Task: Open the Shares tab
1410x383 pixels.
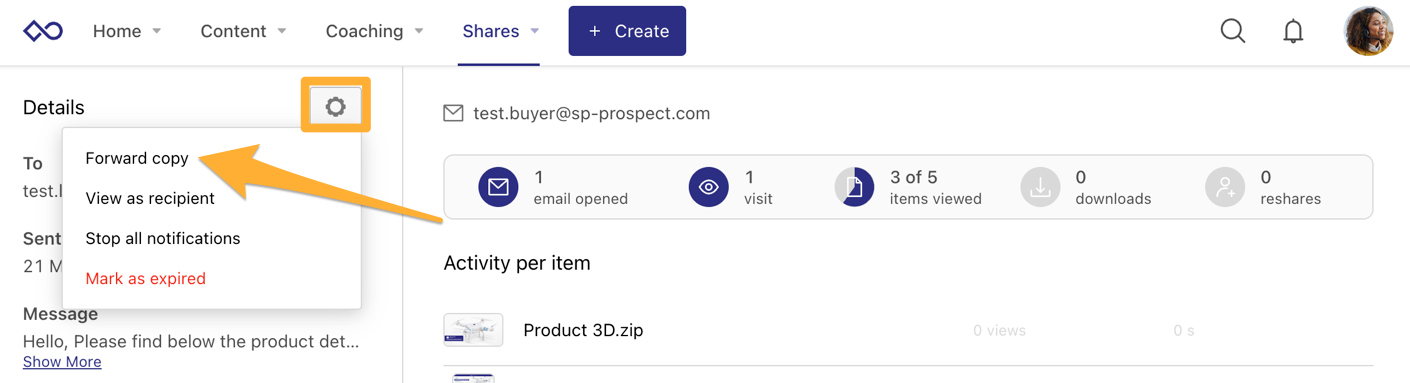Action: 500,31
